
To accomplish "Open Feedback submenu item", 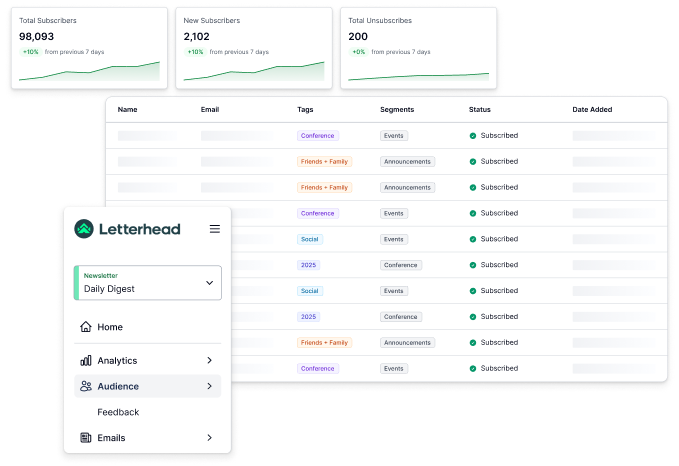I will pos(118,412).
